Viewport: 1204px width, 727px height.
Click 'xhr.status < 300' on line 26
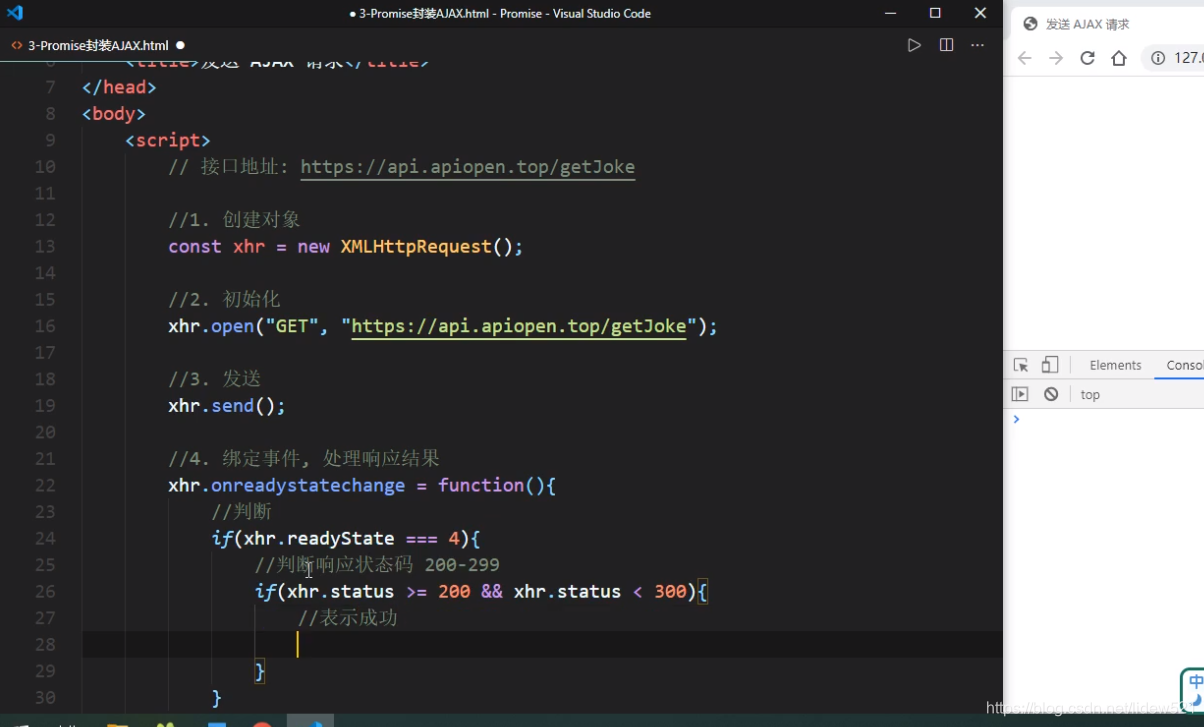pos(600,591)
